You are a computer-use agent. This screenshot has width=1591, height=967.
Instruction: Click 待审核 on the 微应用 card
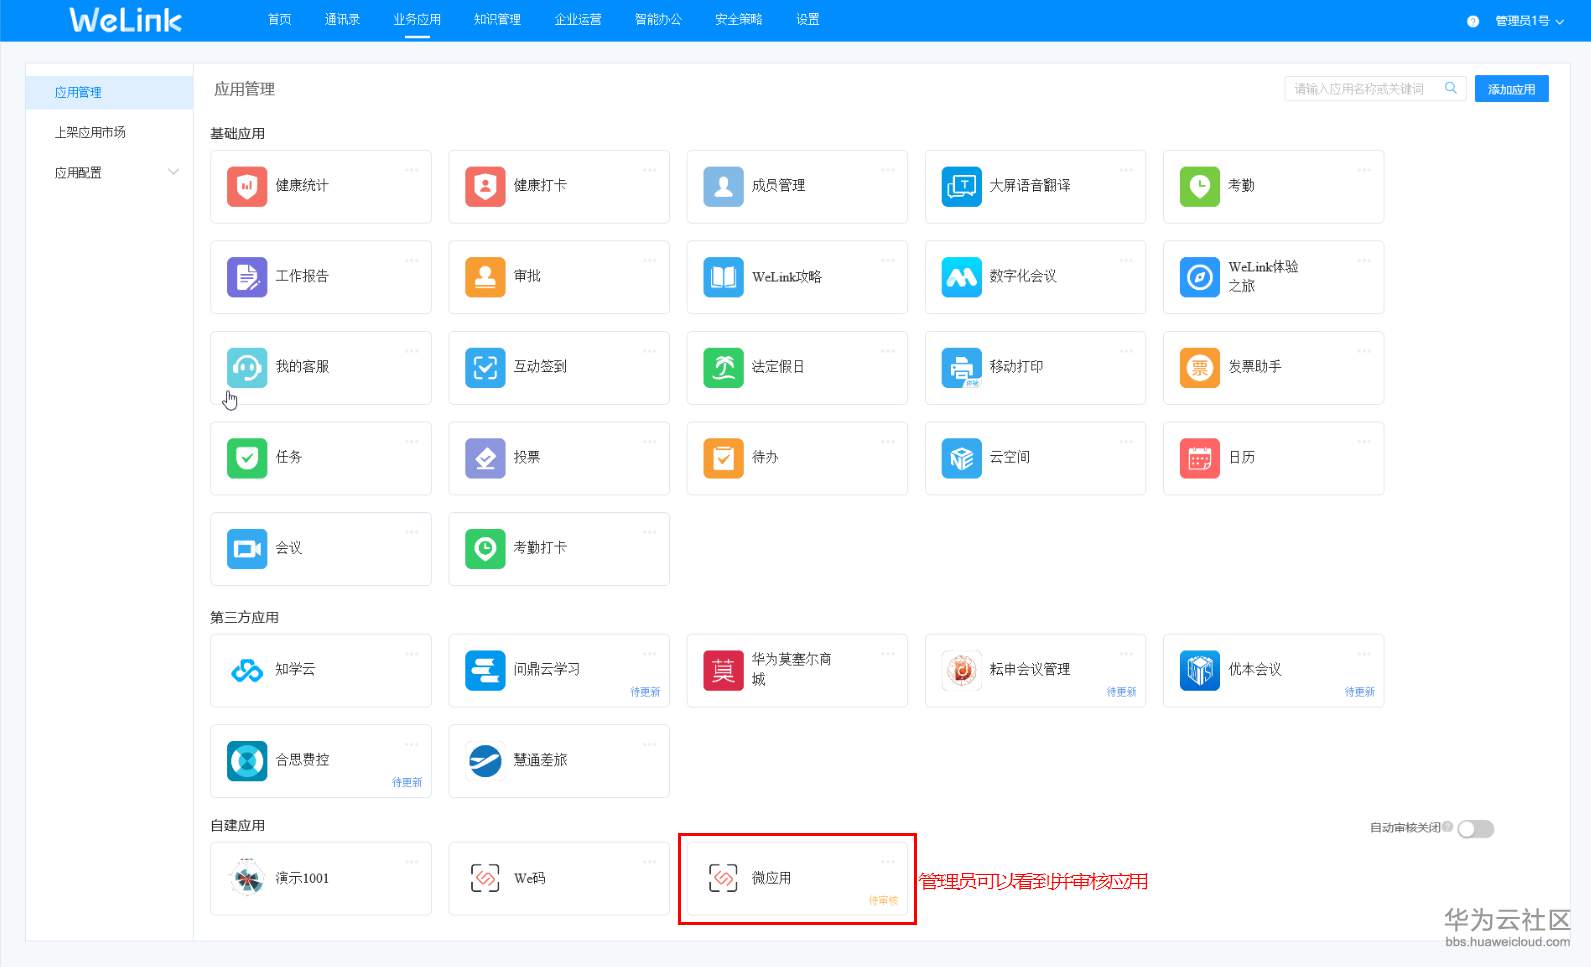[883, 901]
